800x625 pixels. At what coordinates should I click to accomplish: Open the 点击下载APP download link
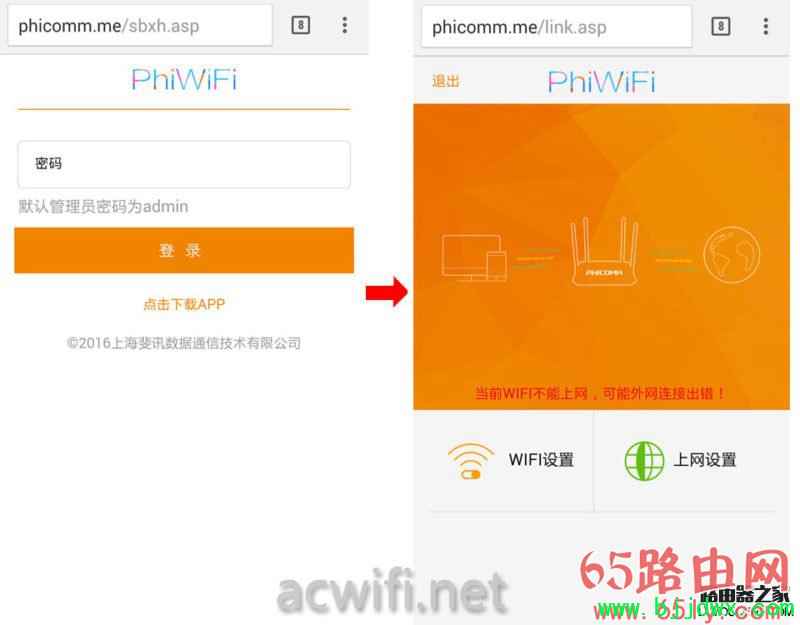(x=184, y=304)
